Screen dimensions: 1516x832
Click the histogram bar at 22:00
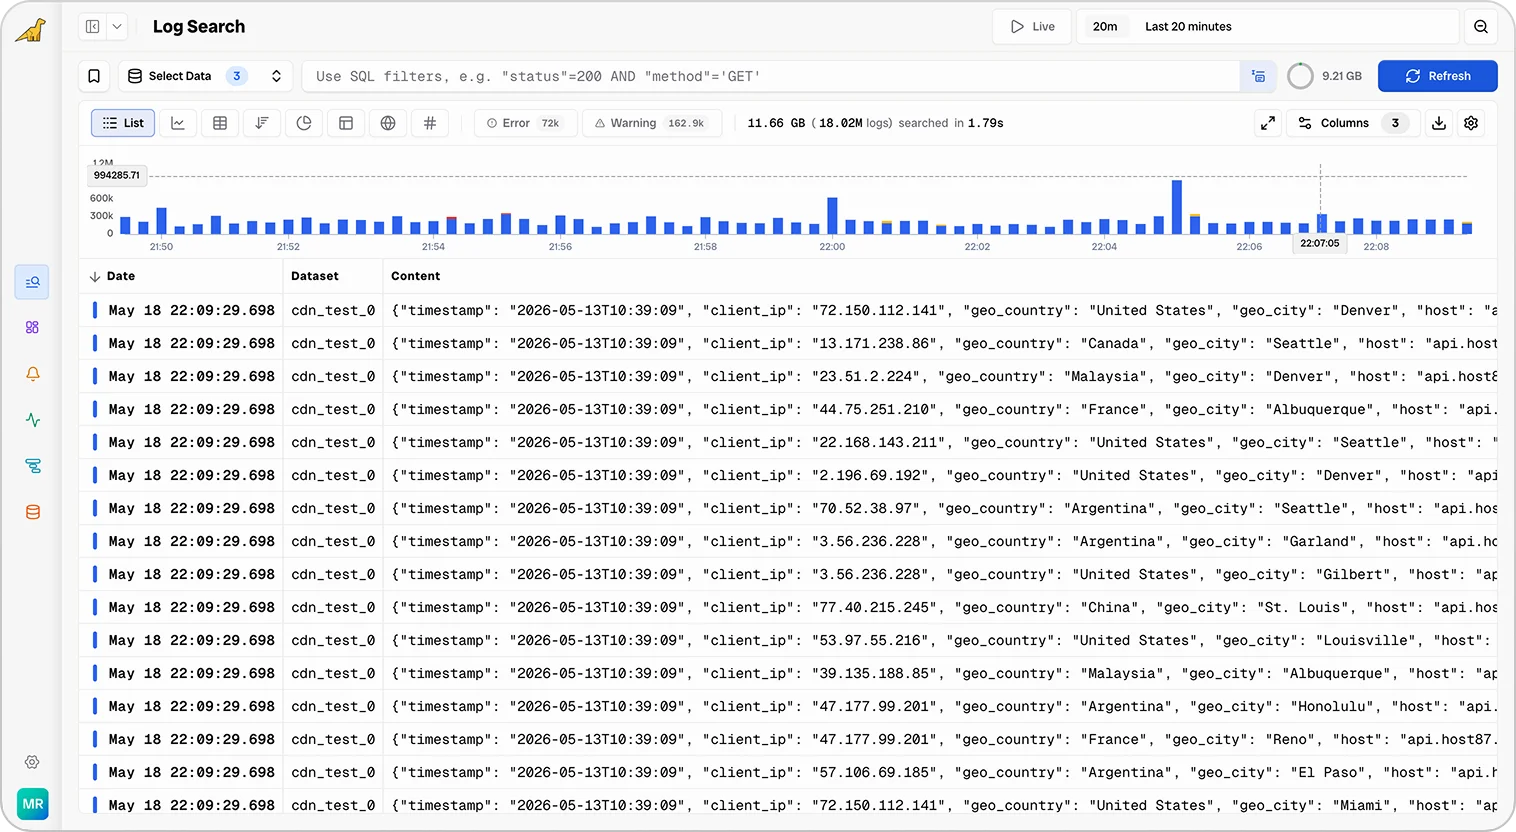pos(832,216)
